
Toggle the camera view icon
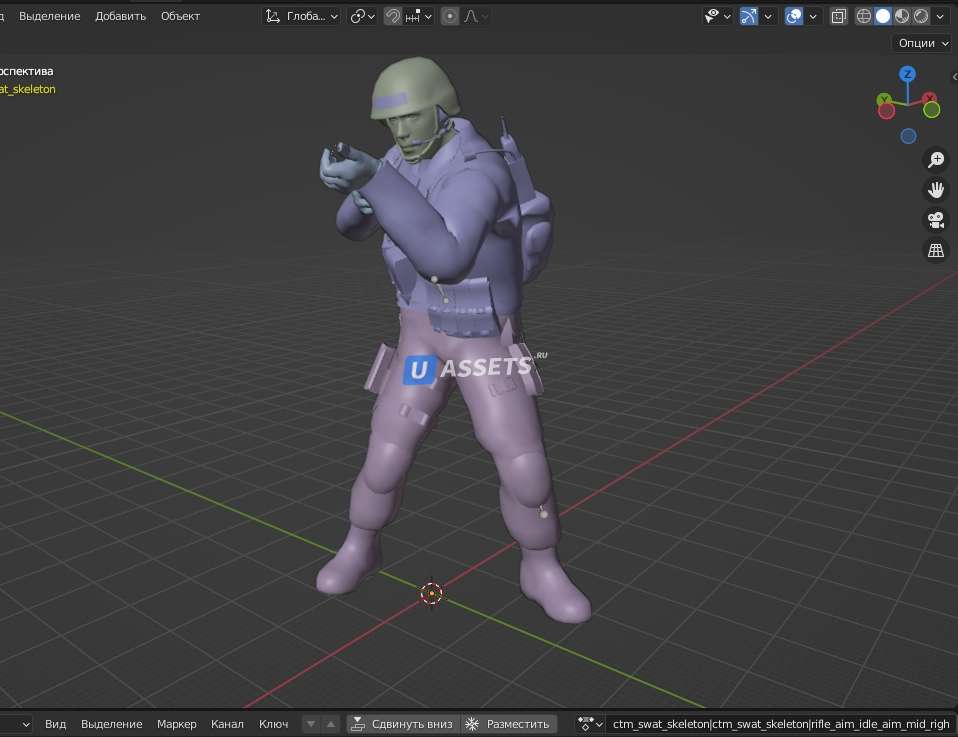936,220
